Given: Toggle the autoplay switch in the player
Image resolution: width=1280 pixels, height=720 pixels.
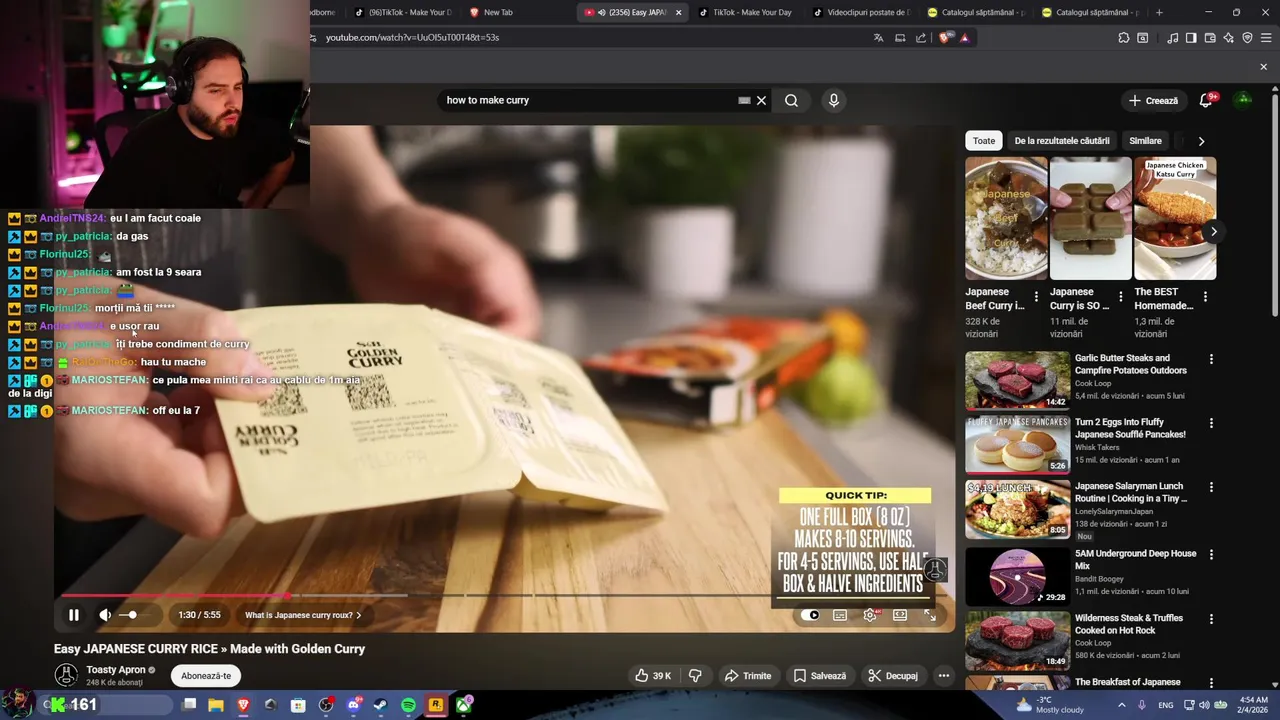Looking at the screenshot, I should 810,615.
